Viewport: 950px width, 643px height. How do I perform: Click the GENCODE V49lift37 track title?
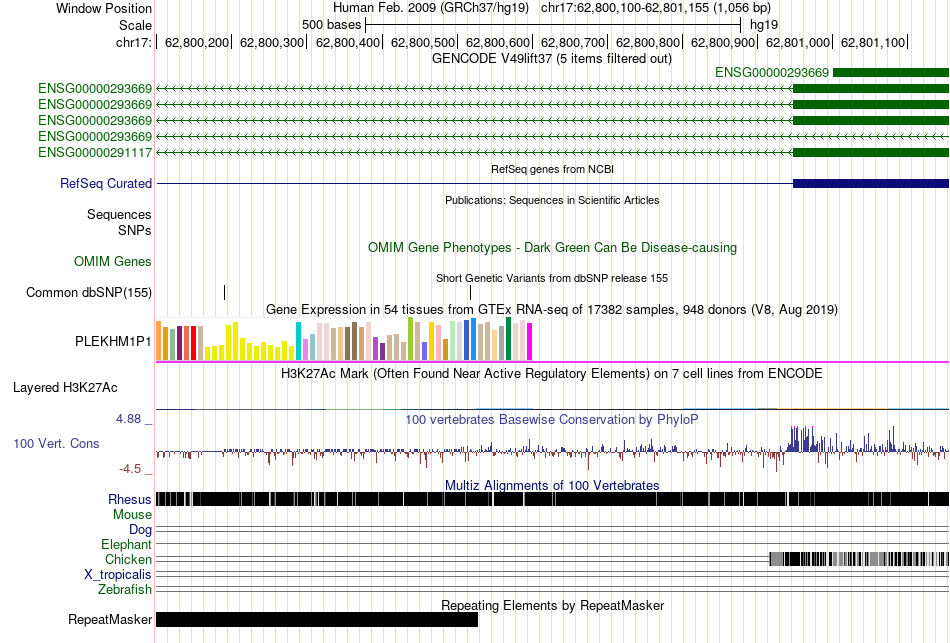tap(552, 59)
